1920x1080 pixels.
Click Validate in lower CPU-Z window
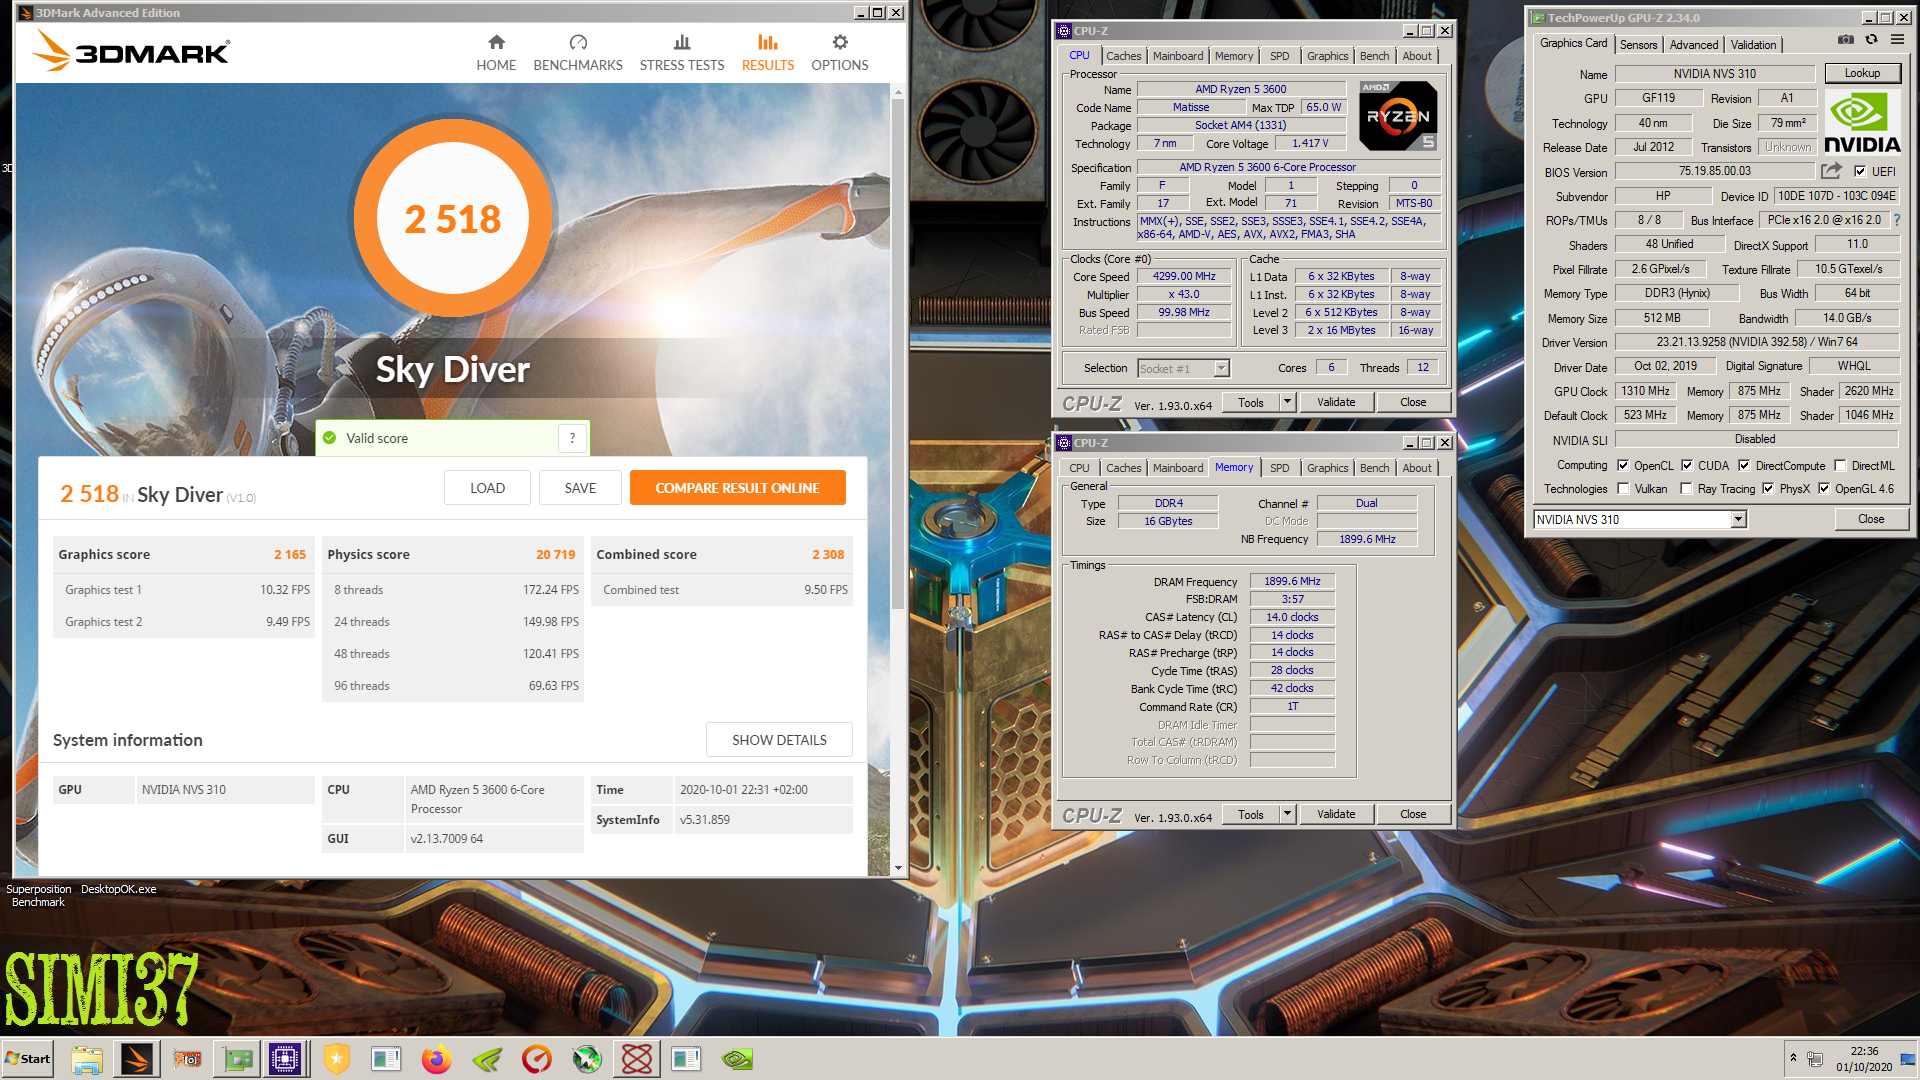coord(1336,814)
